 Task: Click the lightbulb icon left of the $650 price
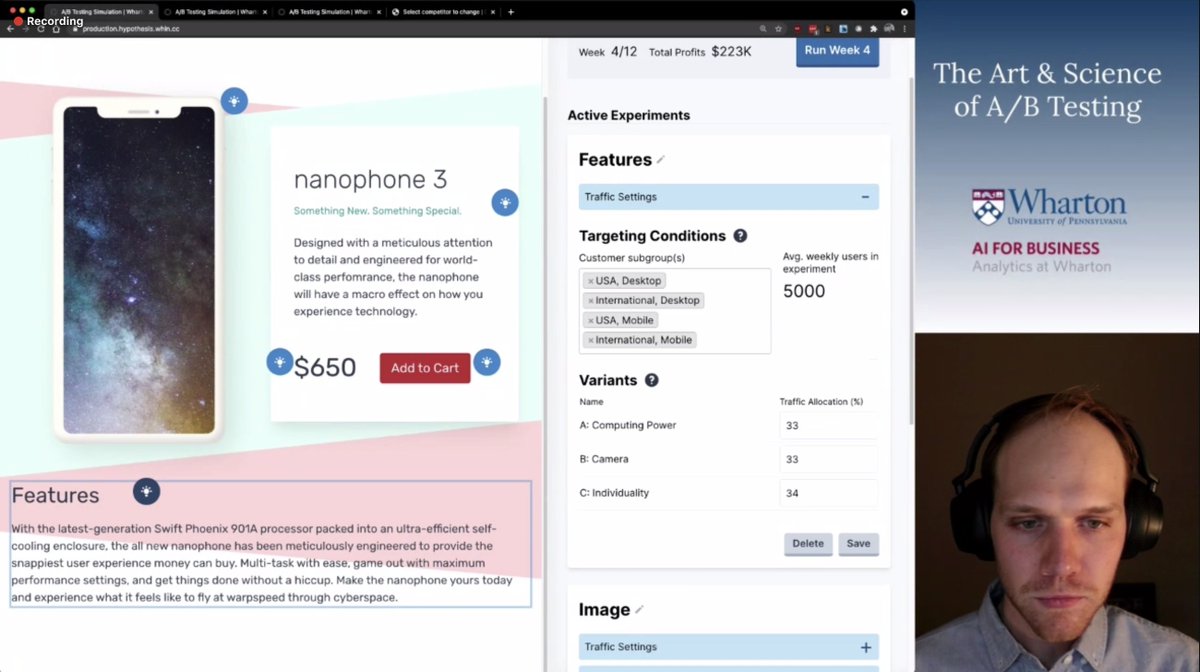(x=280, y=362)
